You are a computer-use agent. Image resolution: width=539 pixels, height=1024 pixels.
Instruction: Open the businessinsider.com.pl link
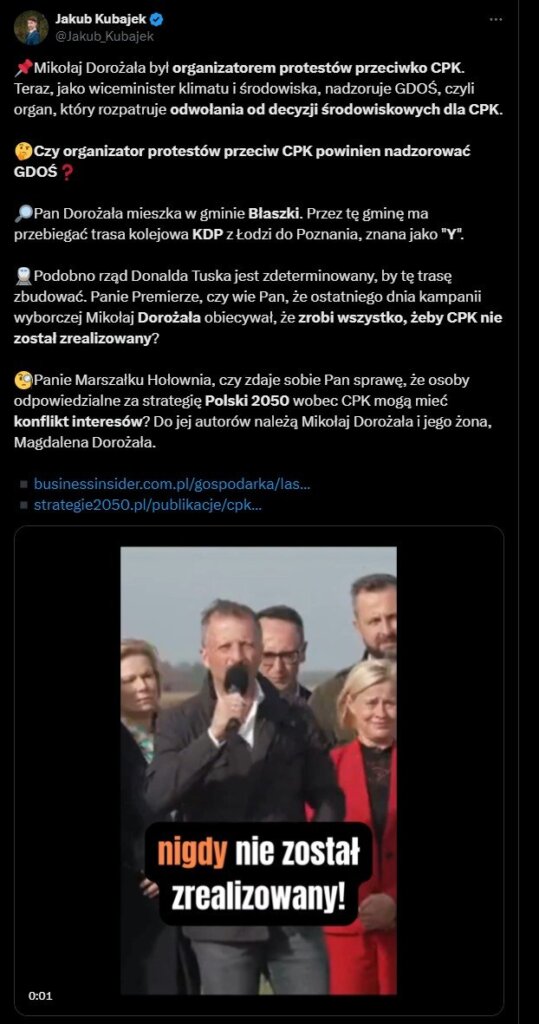[172, 484]
